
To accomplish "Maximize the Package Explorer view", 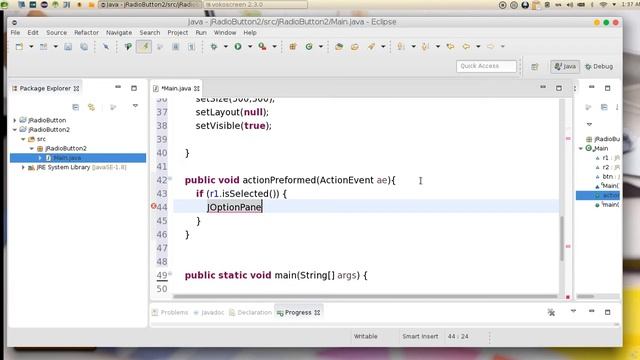I will pos(134,88).
